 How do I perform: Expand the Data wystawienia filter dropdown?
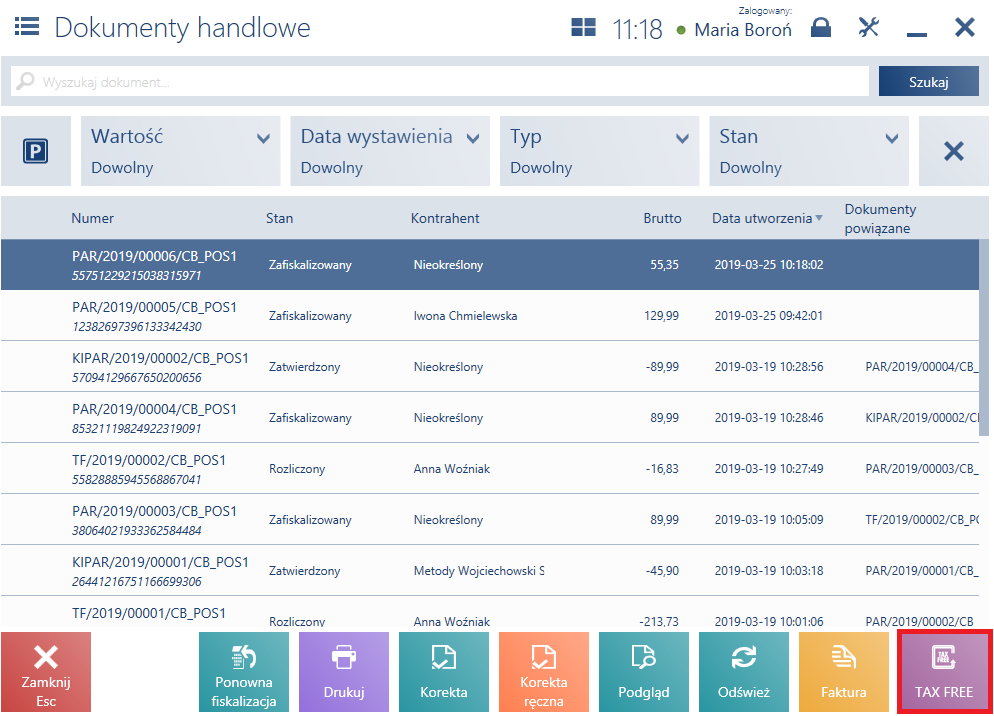click(x=390, y=151)
